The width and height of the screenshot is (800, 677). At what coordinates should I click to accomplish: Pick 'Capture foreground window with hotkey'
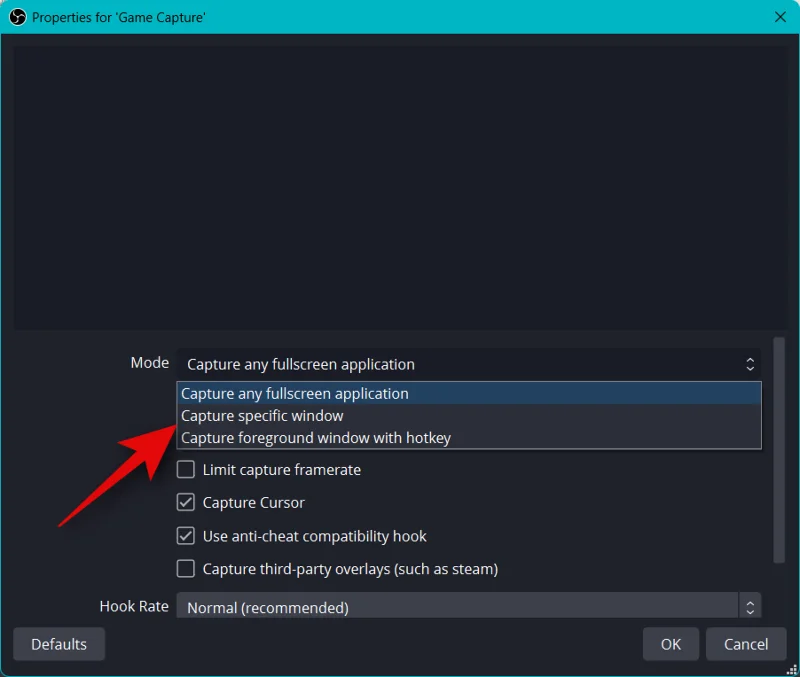[x=469, y=438]
